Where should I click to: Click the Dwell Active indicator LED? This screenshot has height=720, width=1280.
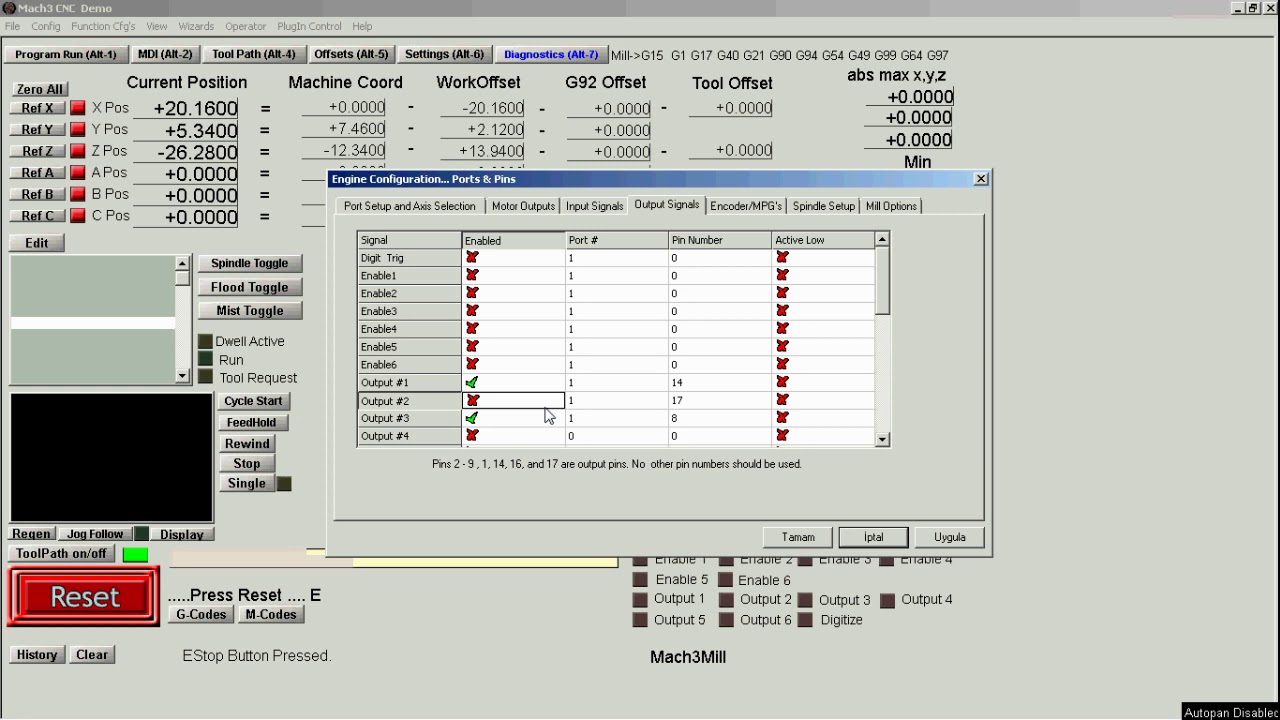coord(205,341)
